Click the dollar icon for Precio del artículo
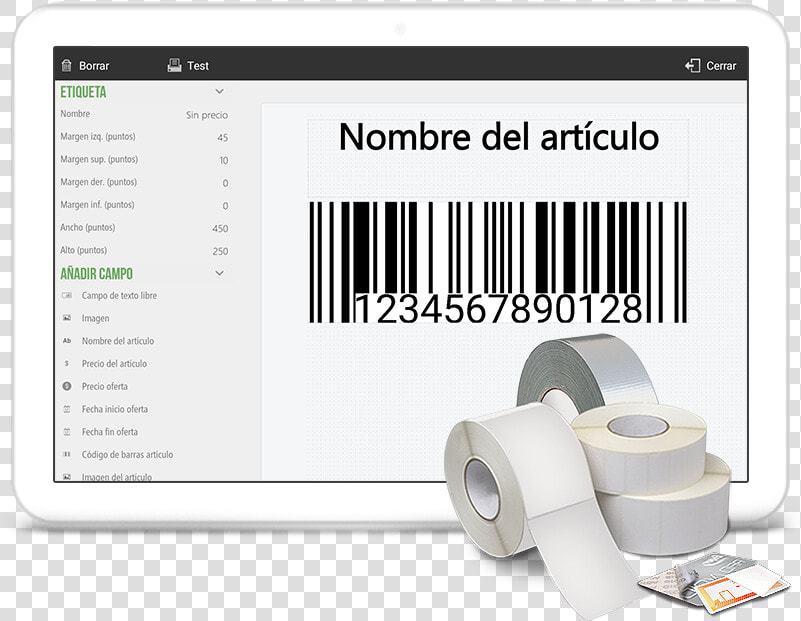801x621 pixels. coord(67,363)
